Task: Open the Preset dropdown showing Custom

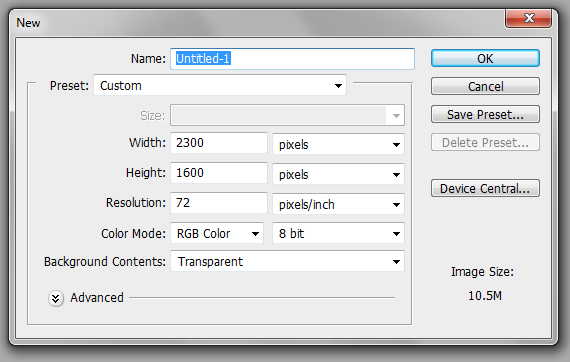Action: (220, 86)
